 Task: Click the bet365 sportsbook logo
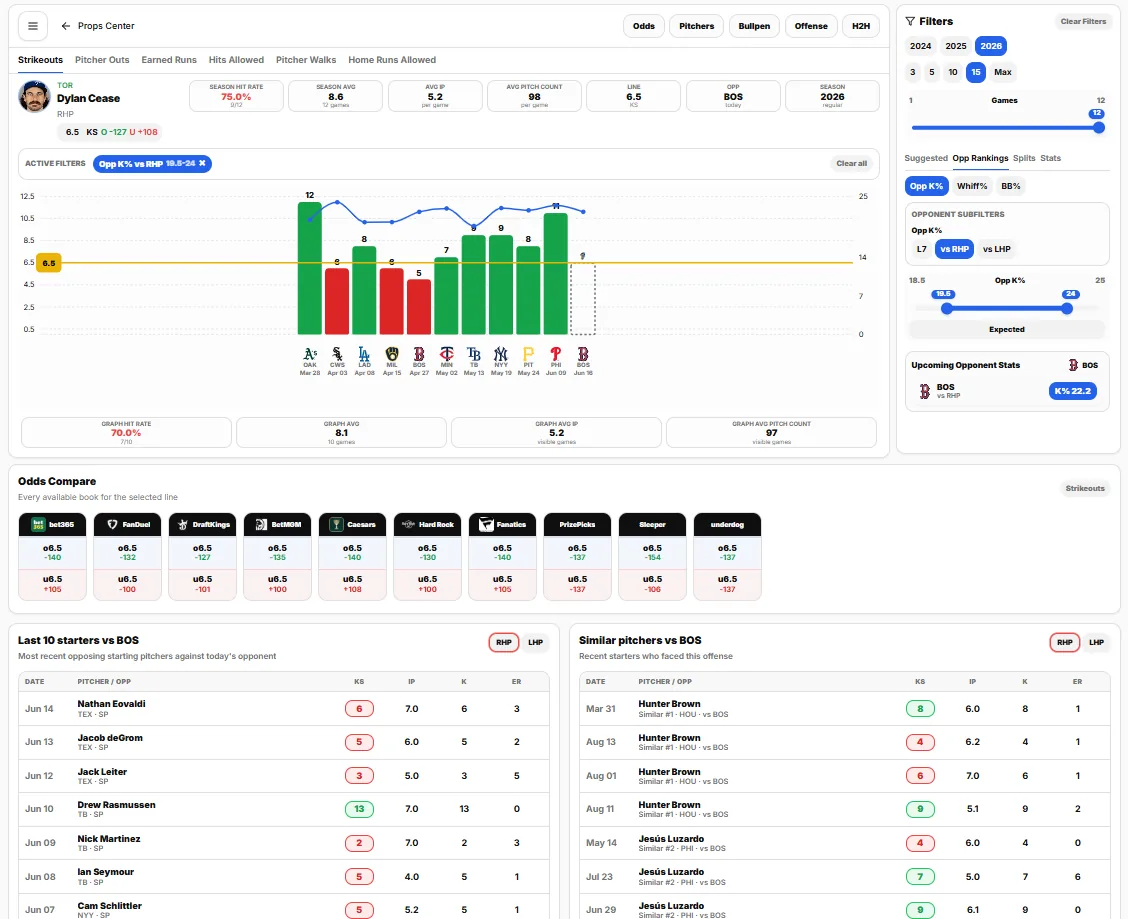pyautogui.click(x=38, y=525)
